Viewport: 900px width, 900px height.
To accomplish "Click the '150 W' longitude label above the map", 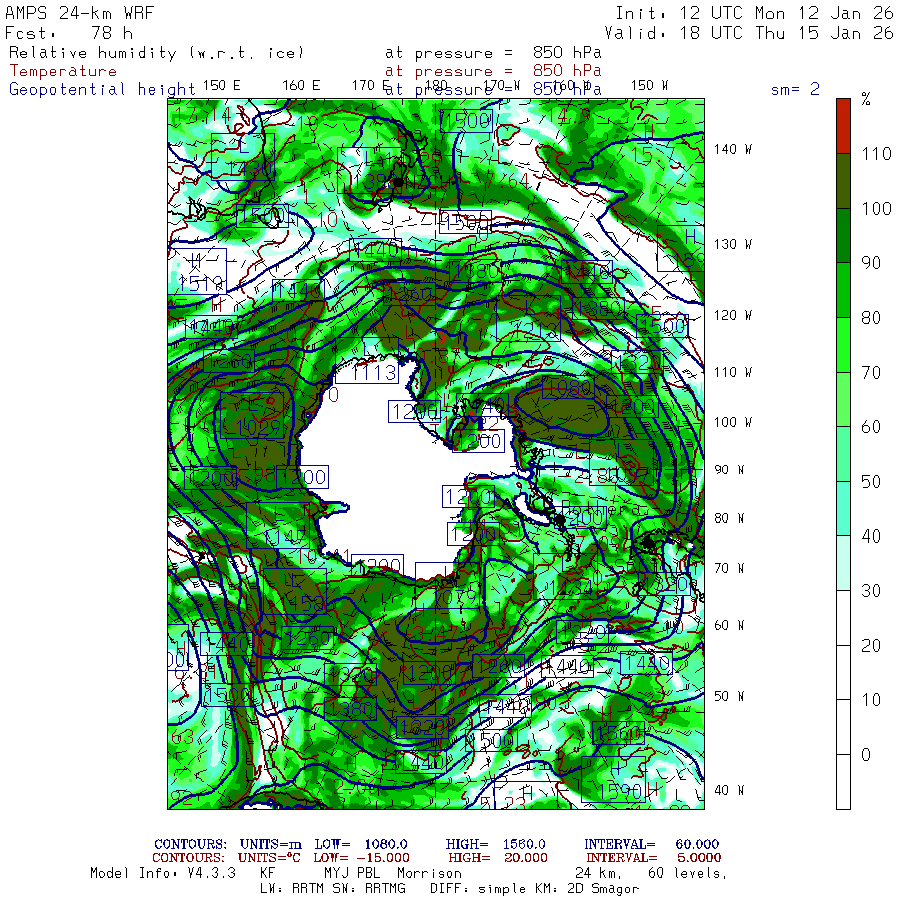I will [649, 86].
